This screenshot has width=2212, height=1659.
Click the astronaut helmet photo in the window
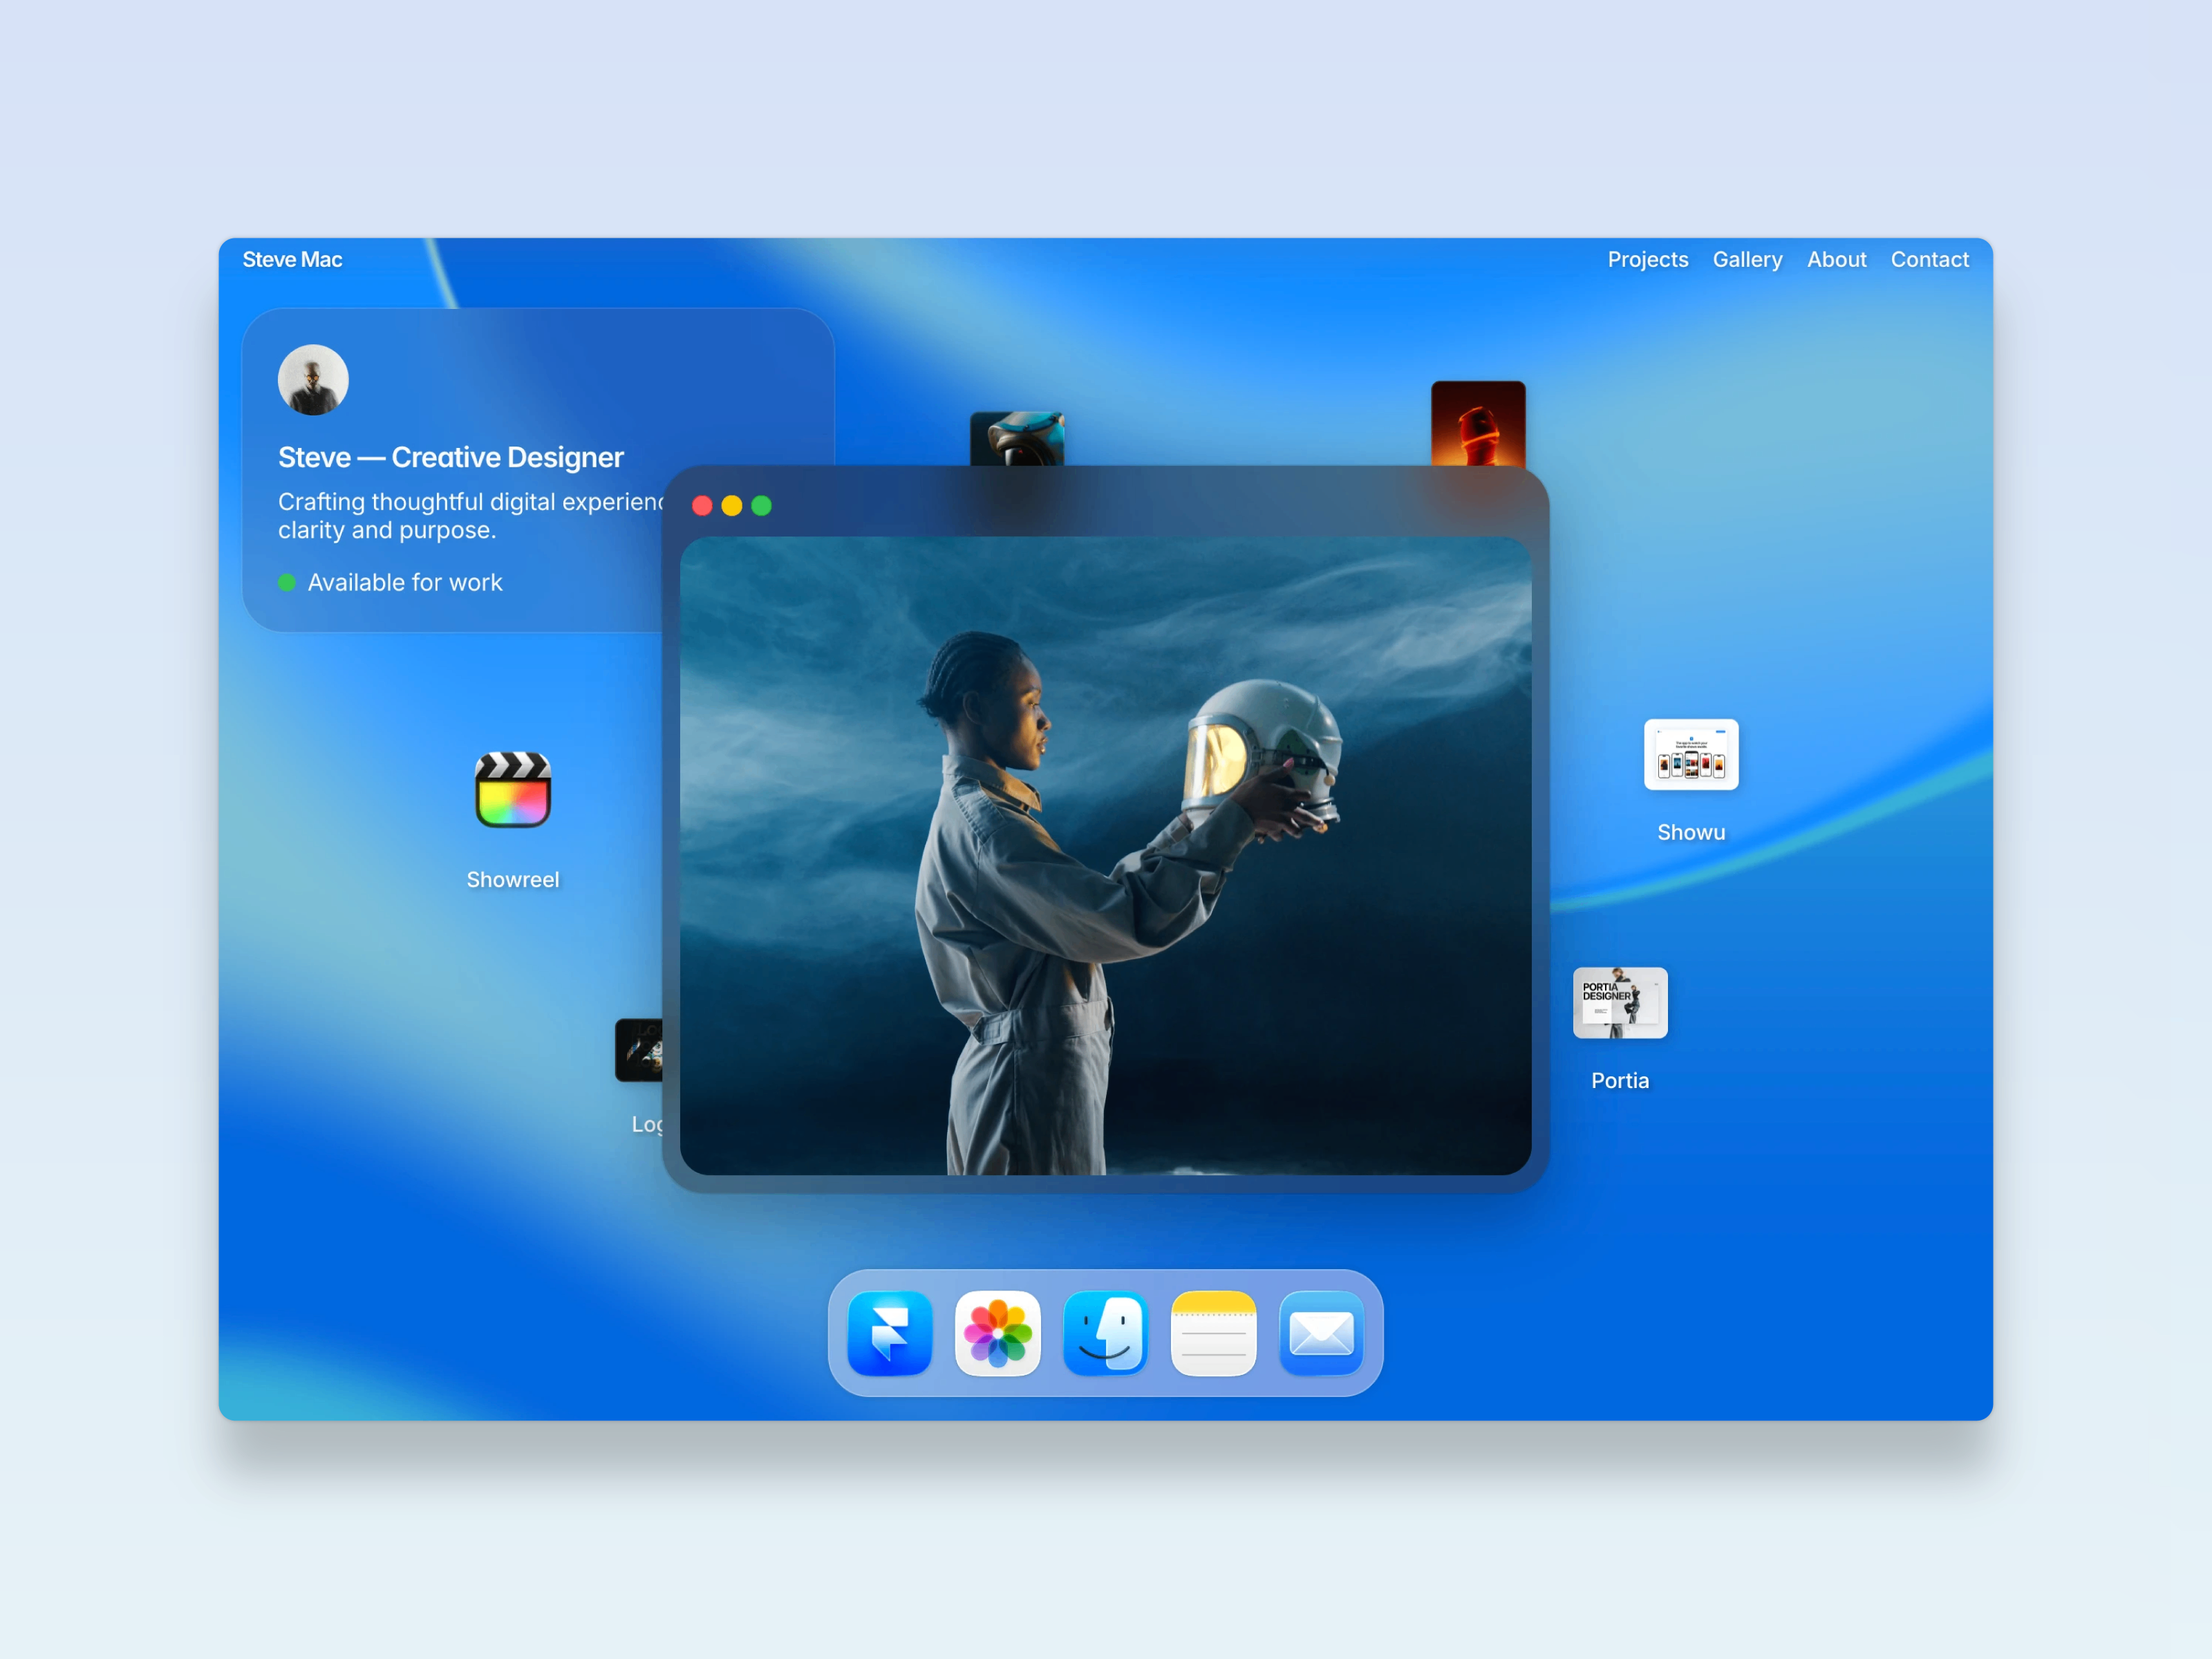pos(1105,856)
